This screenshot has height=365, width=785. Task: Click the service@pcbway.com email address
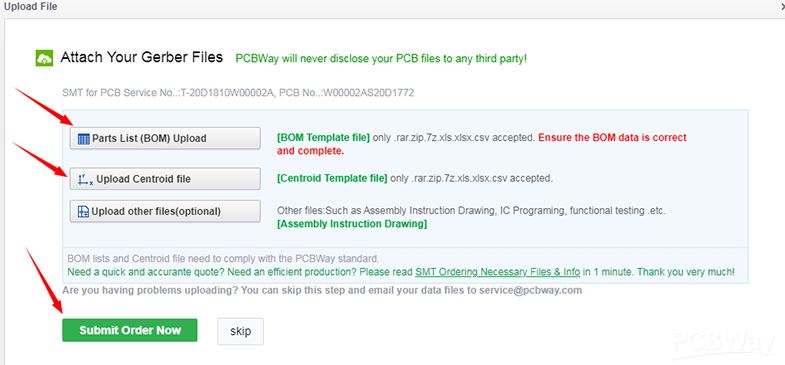coord(531,290)
